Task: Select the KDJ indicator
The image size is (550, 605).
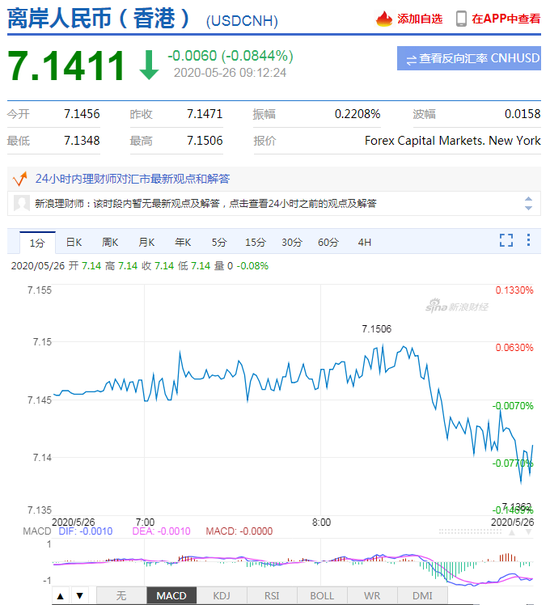Action: [222, 596]
